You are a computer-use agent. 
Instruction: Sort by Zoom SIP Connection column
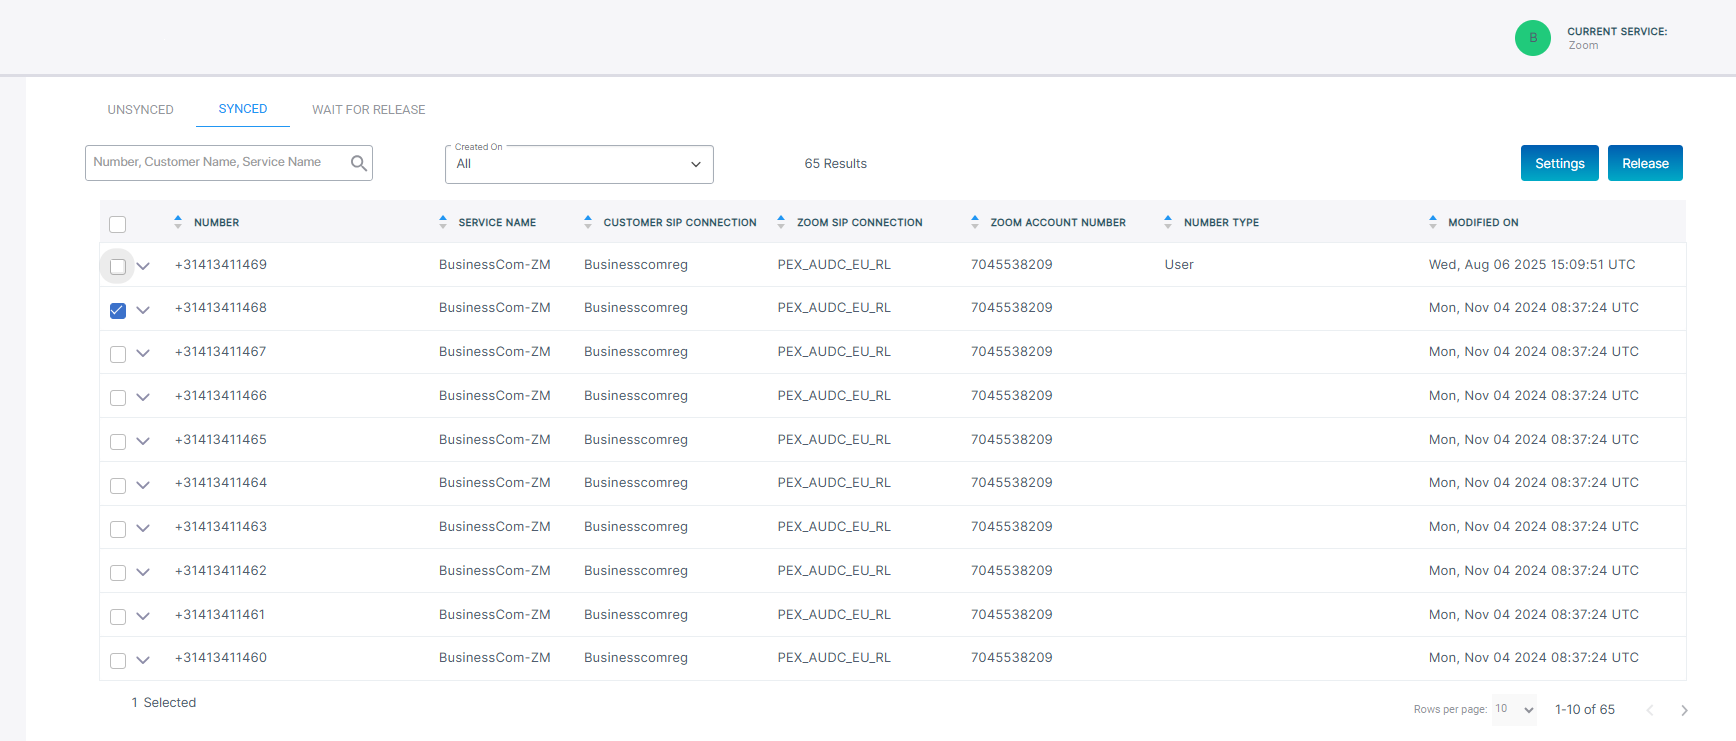click(781, 222)
